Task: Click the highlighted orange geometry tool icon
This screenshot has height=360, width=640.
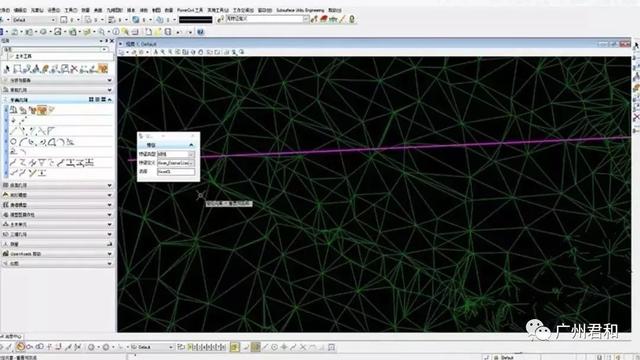Action: coord(42,110)
